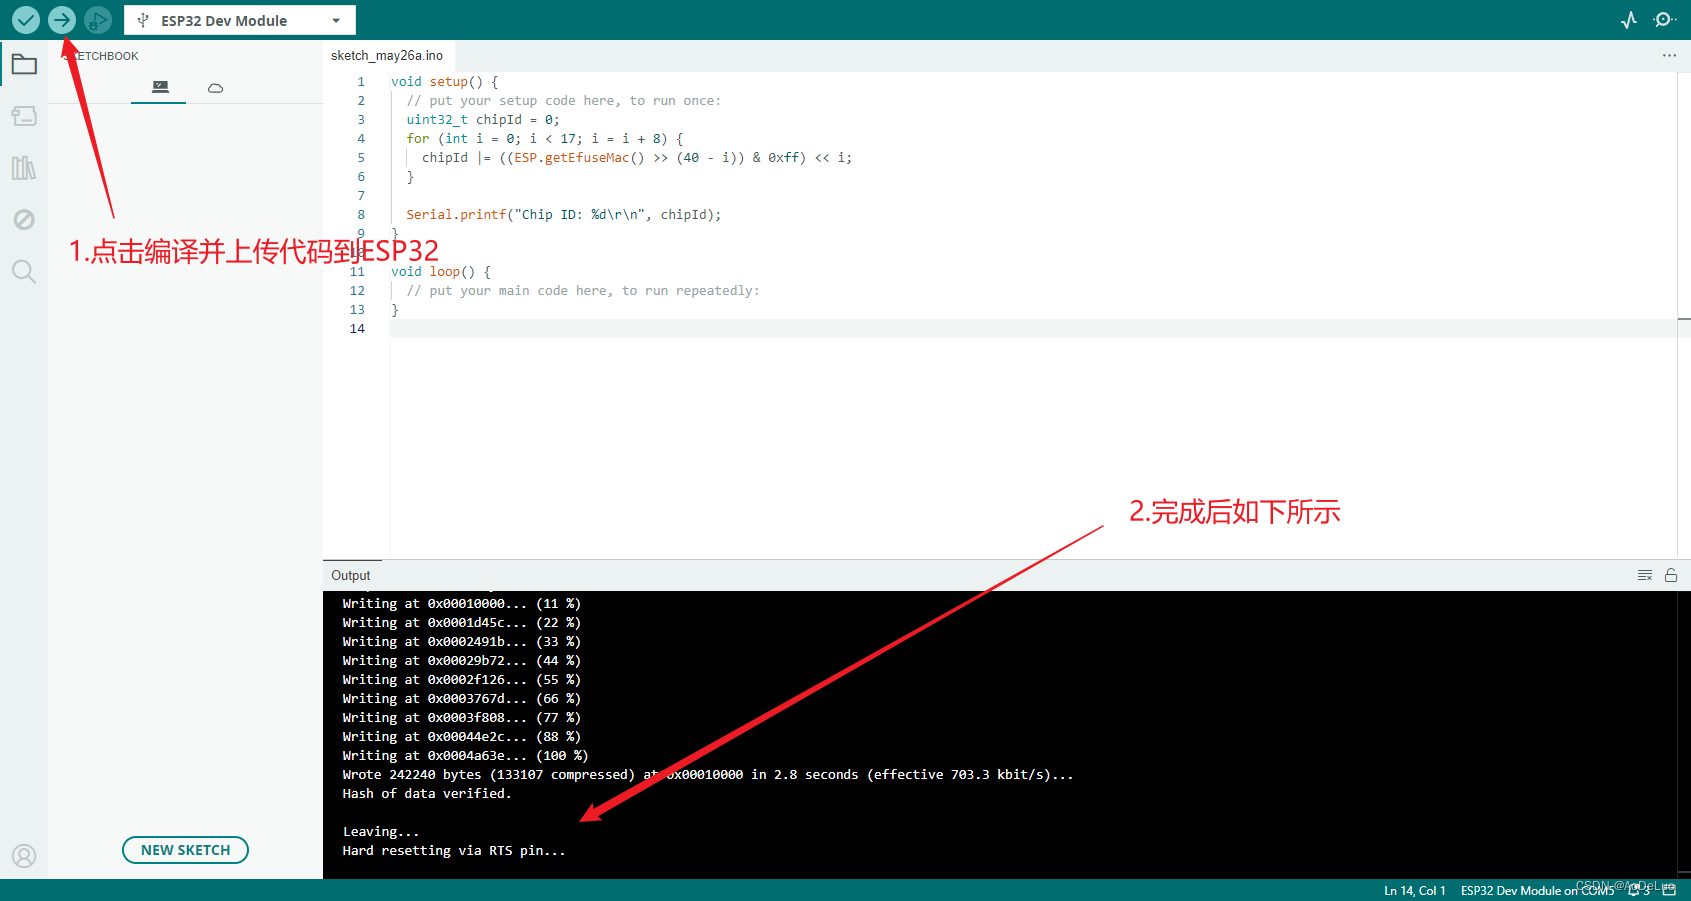The height and width of the screenshot is (901, 1691).
Task: Switch to local sketchbook computer tab
Action: pos(159,88)
